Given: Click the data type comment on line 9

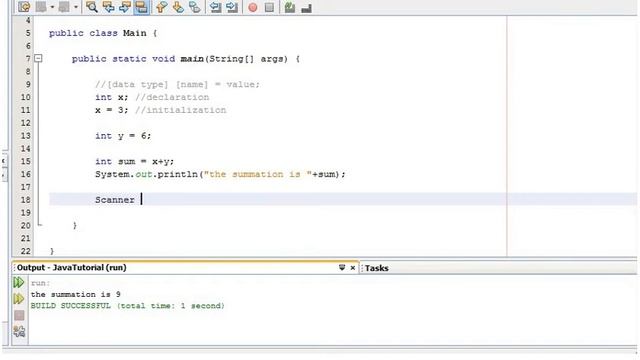Looking at the screenshot, I should point(177,84).
